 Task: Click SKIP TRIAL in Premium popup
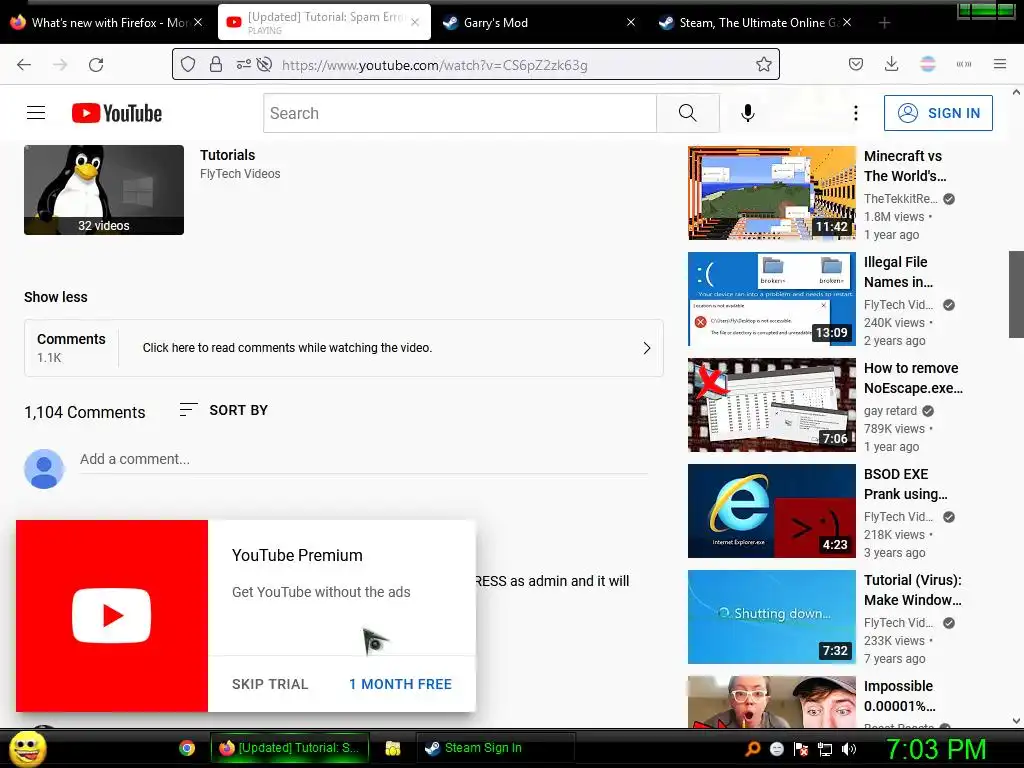tap(270, 684)
